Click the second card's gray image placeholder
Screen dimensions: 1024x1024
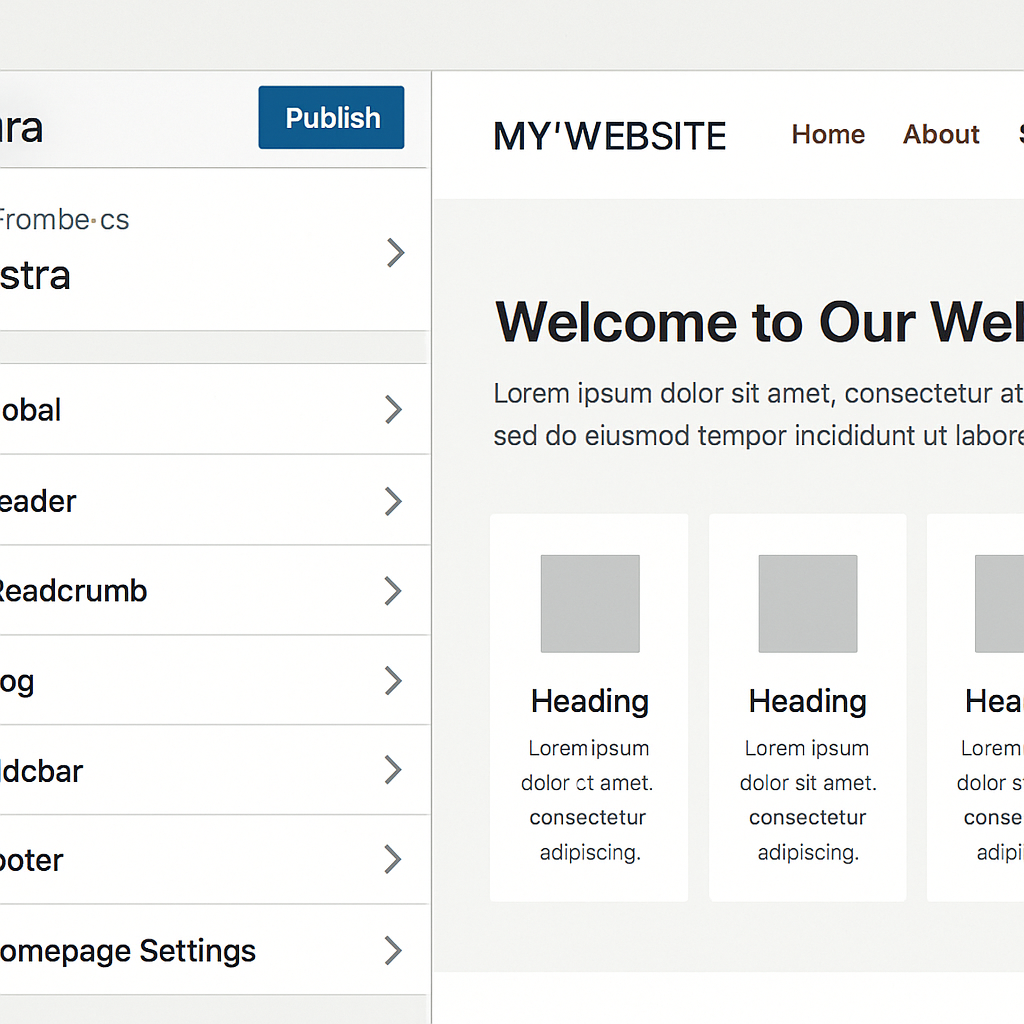tap(808, 603)
